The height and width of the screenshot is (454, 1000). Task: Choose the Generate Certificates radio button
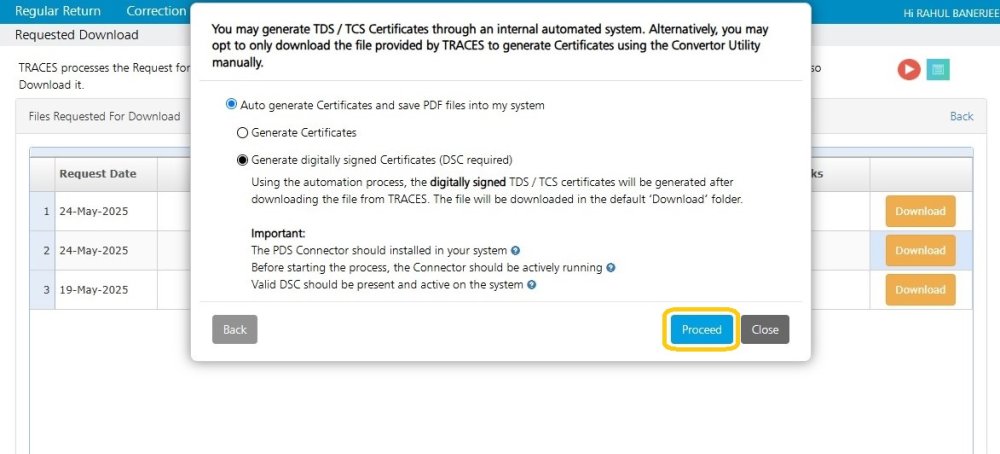(x=242, y=132)
